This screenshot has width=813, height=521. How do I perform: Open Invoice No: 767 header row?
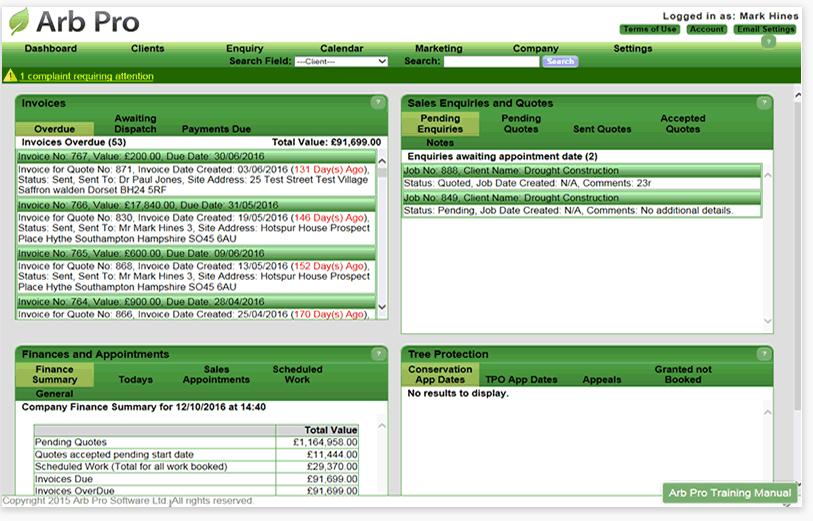[196, 157]
